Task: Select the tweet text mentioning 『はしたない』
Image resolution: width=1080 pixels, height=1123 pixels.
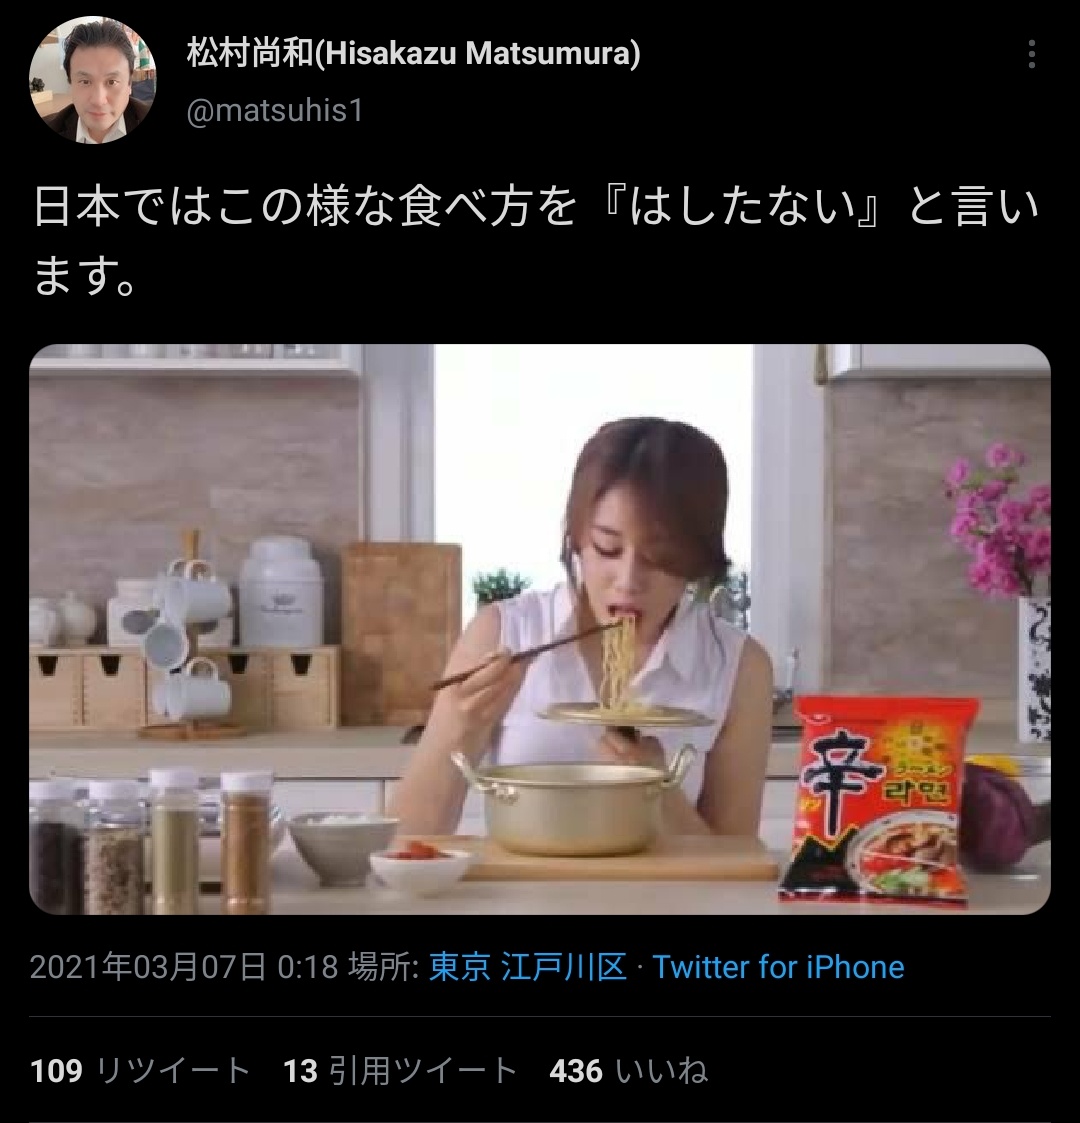Action: click(536, 241)
